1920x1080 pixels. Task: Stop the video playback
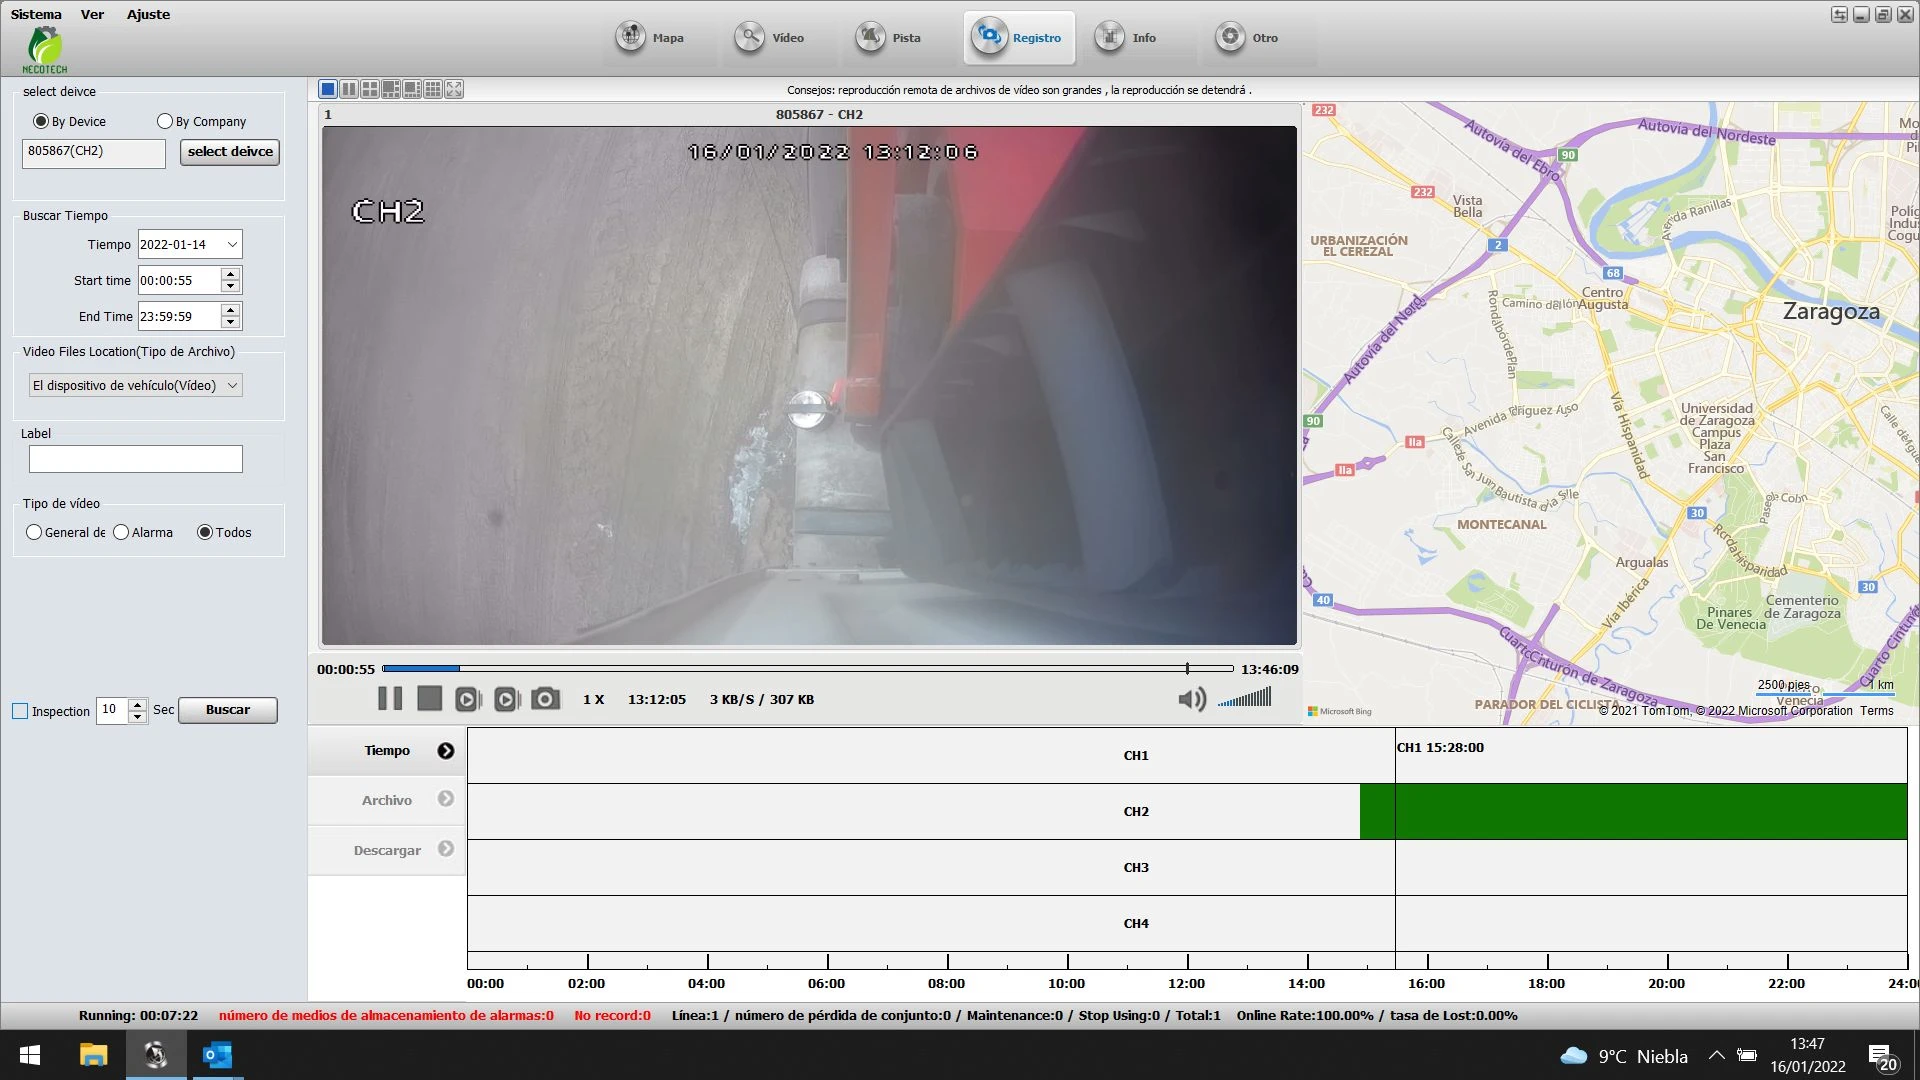pos(429,699)
